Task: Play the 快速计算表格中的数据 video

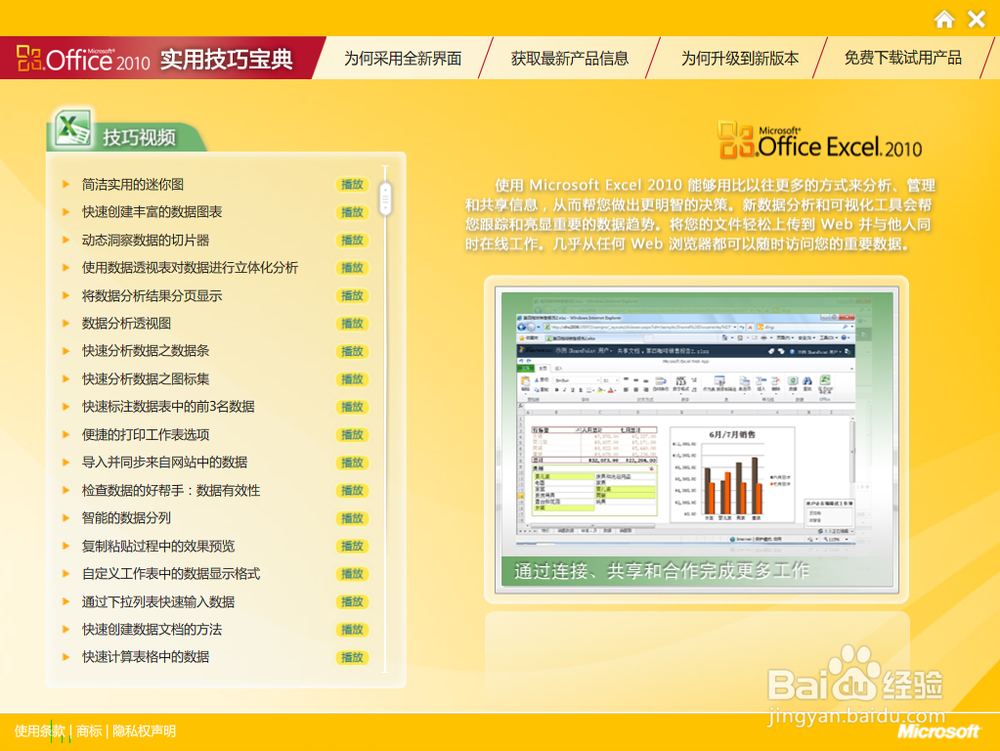Action: (352, 657)
